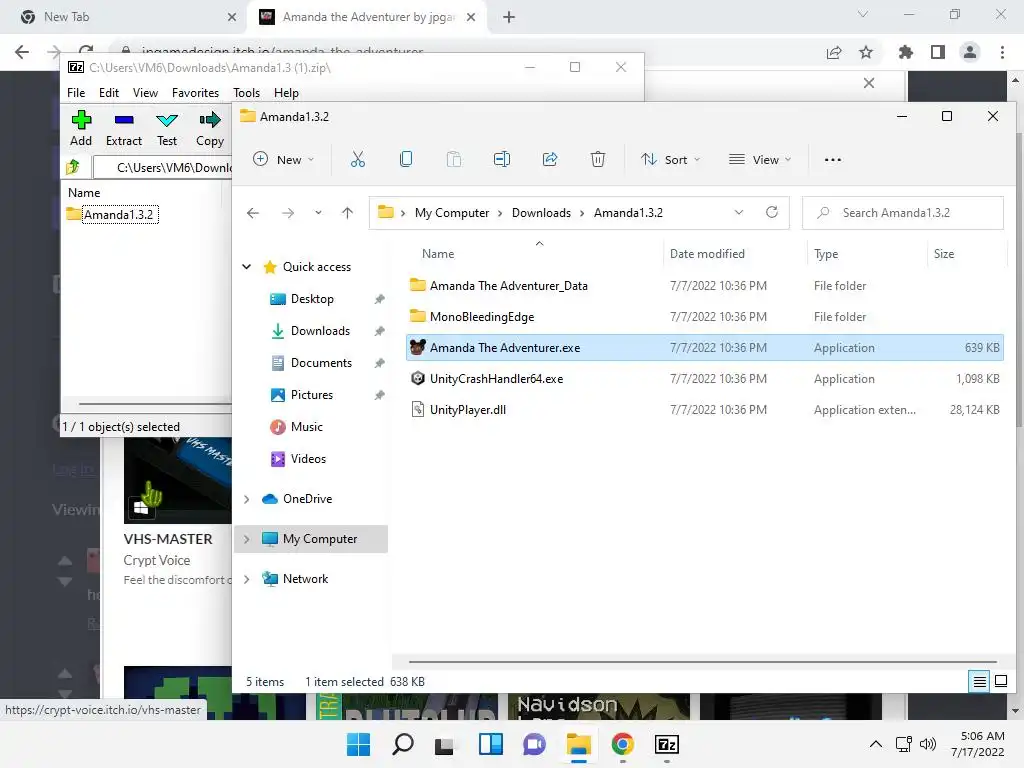Open Documents in Quick access sidebar
The width and height of the screenshot is (1024, 768).
[321, 362]
